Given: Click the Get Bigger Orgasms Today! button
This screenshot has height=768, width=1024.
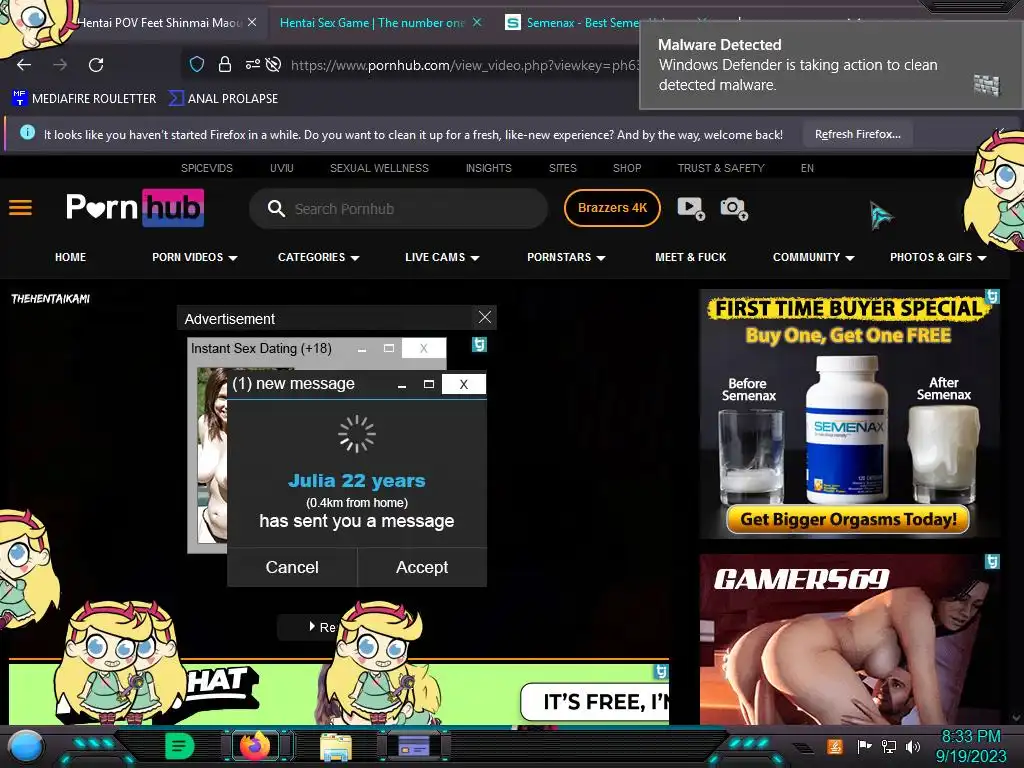Looking at the screenshot, I should click(848, 520).
